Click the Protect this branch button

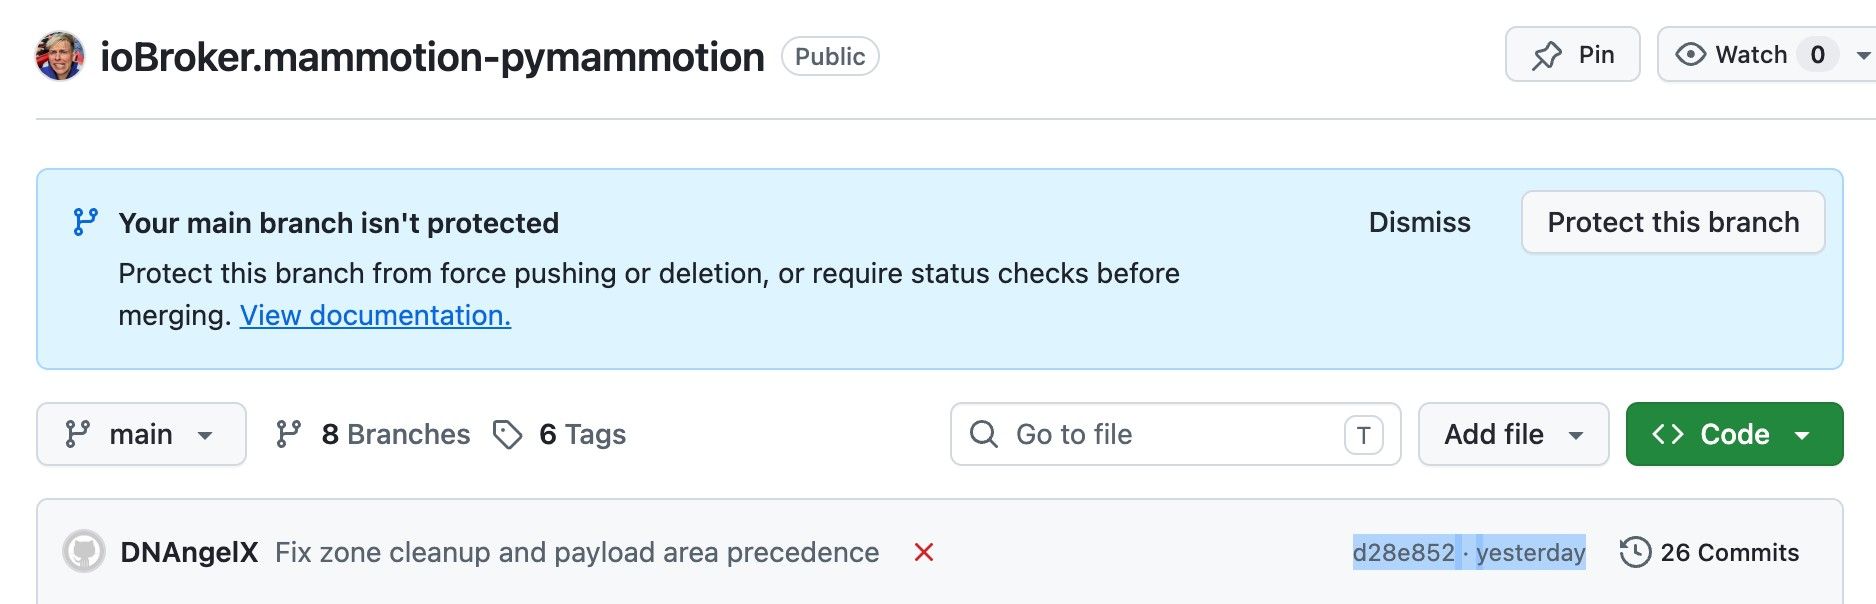pyautogui.click(x=1673, y=222)
